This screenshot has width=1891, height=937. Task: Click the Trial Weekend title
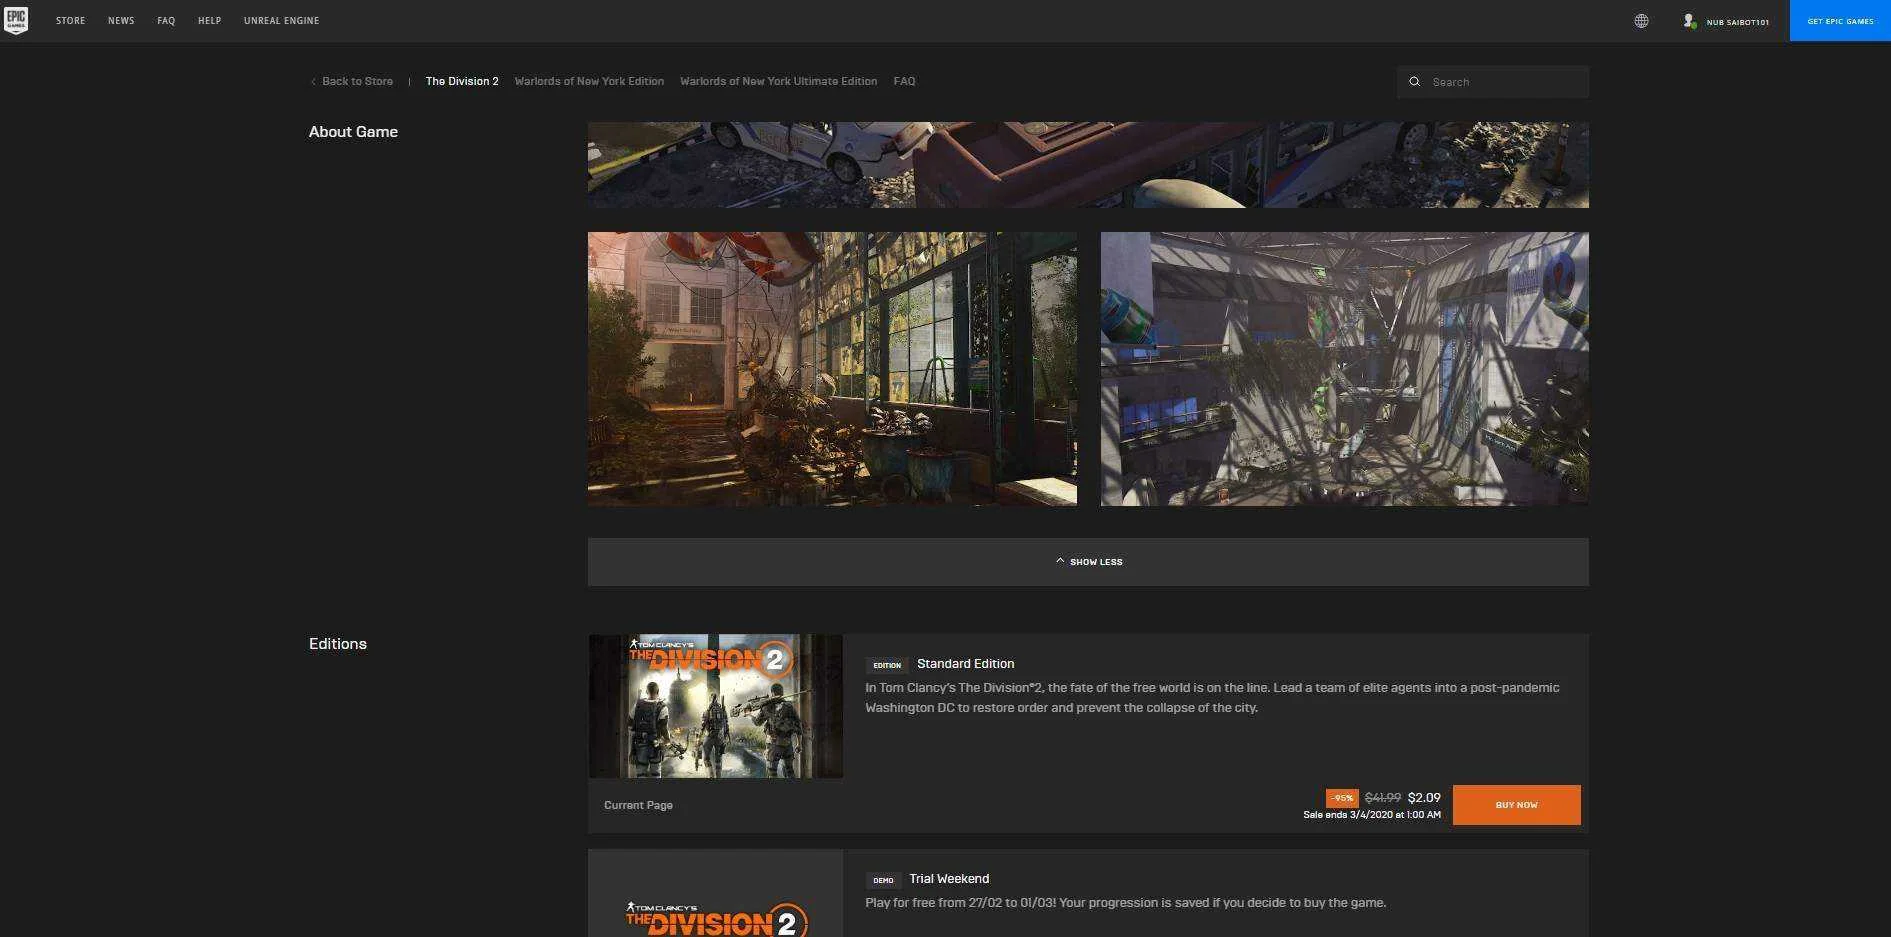point(949,879)
